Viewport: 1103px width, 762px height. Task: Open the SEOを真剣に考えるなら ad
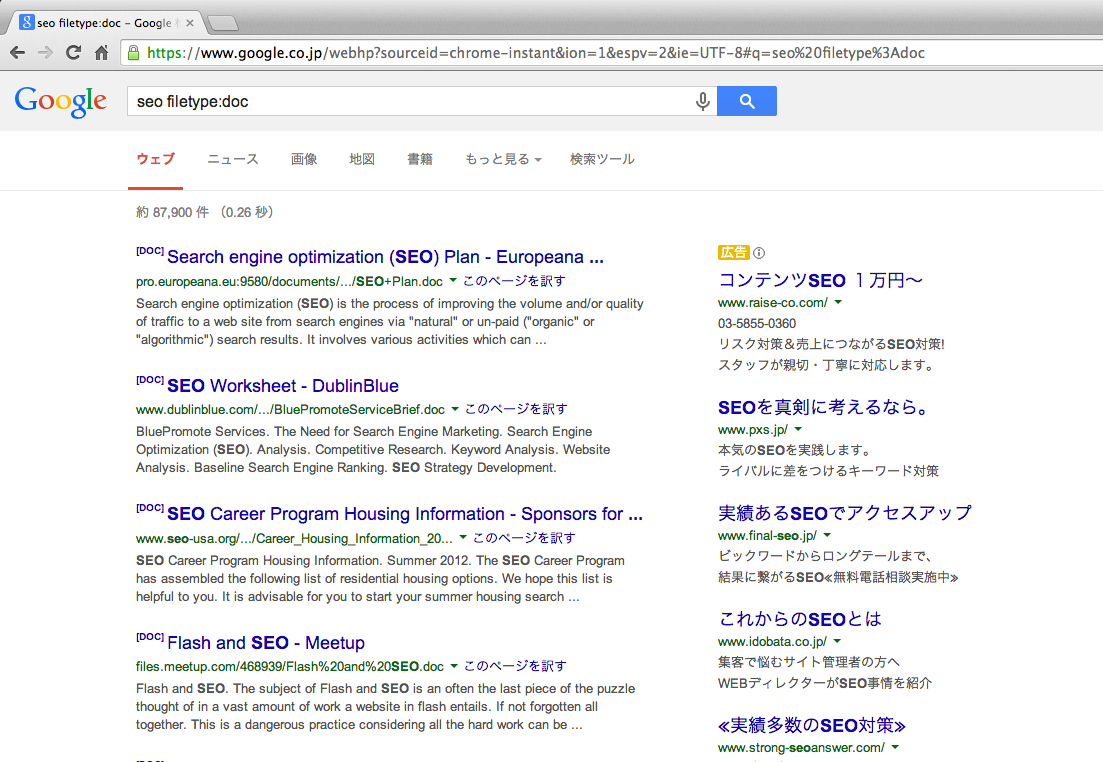pyautogui.click(x=824, y=407)
